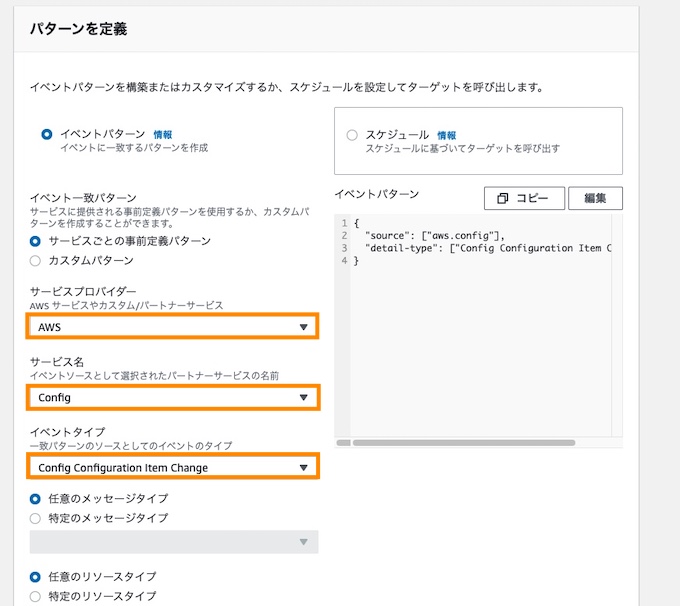This screenshot has width=680, height=606.
Task: Click the "detail-type" code line in editor
Action: coord(488,248)
